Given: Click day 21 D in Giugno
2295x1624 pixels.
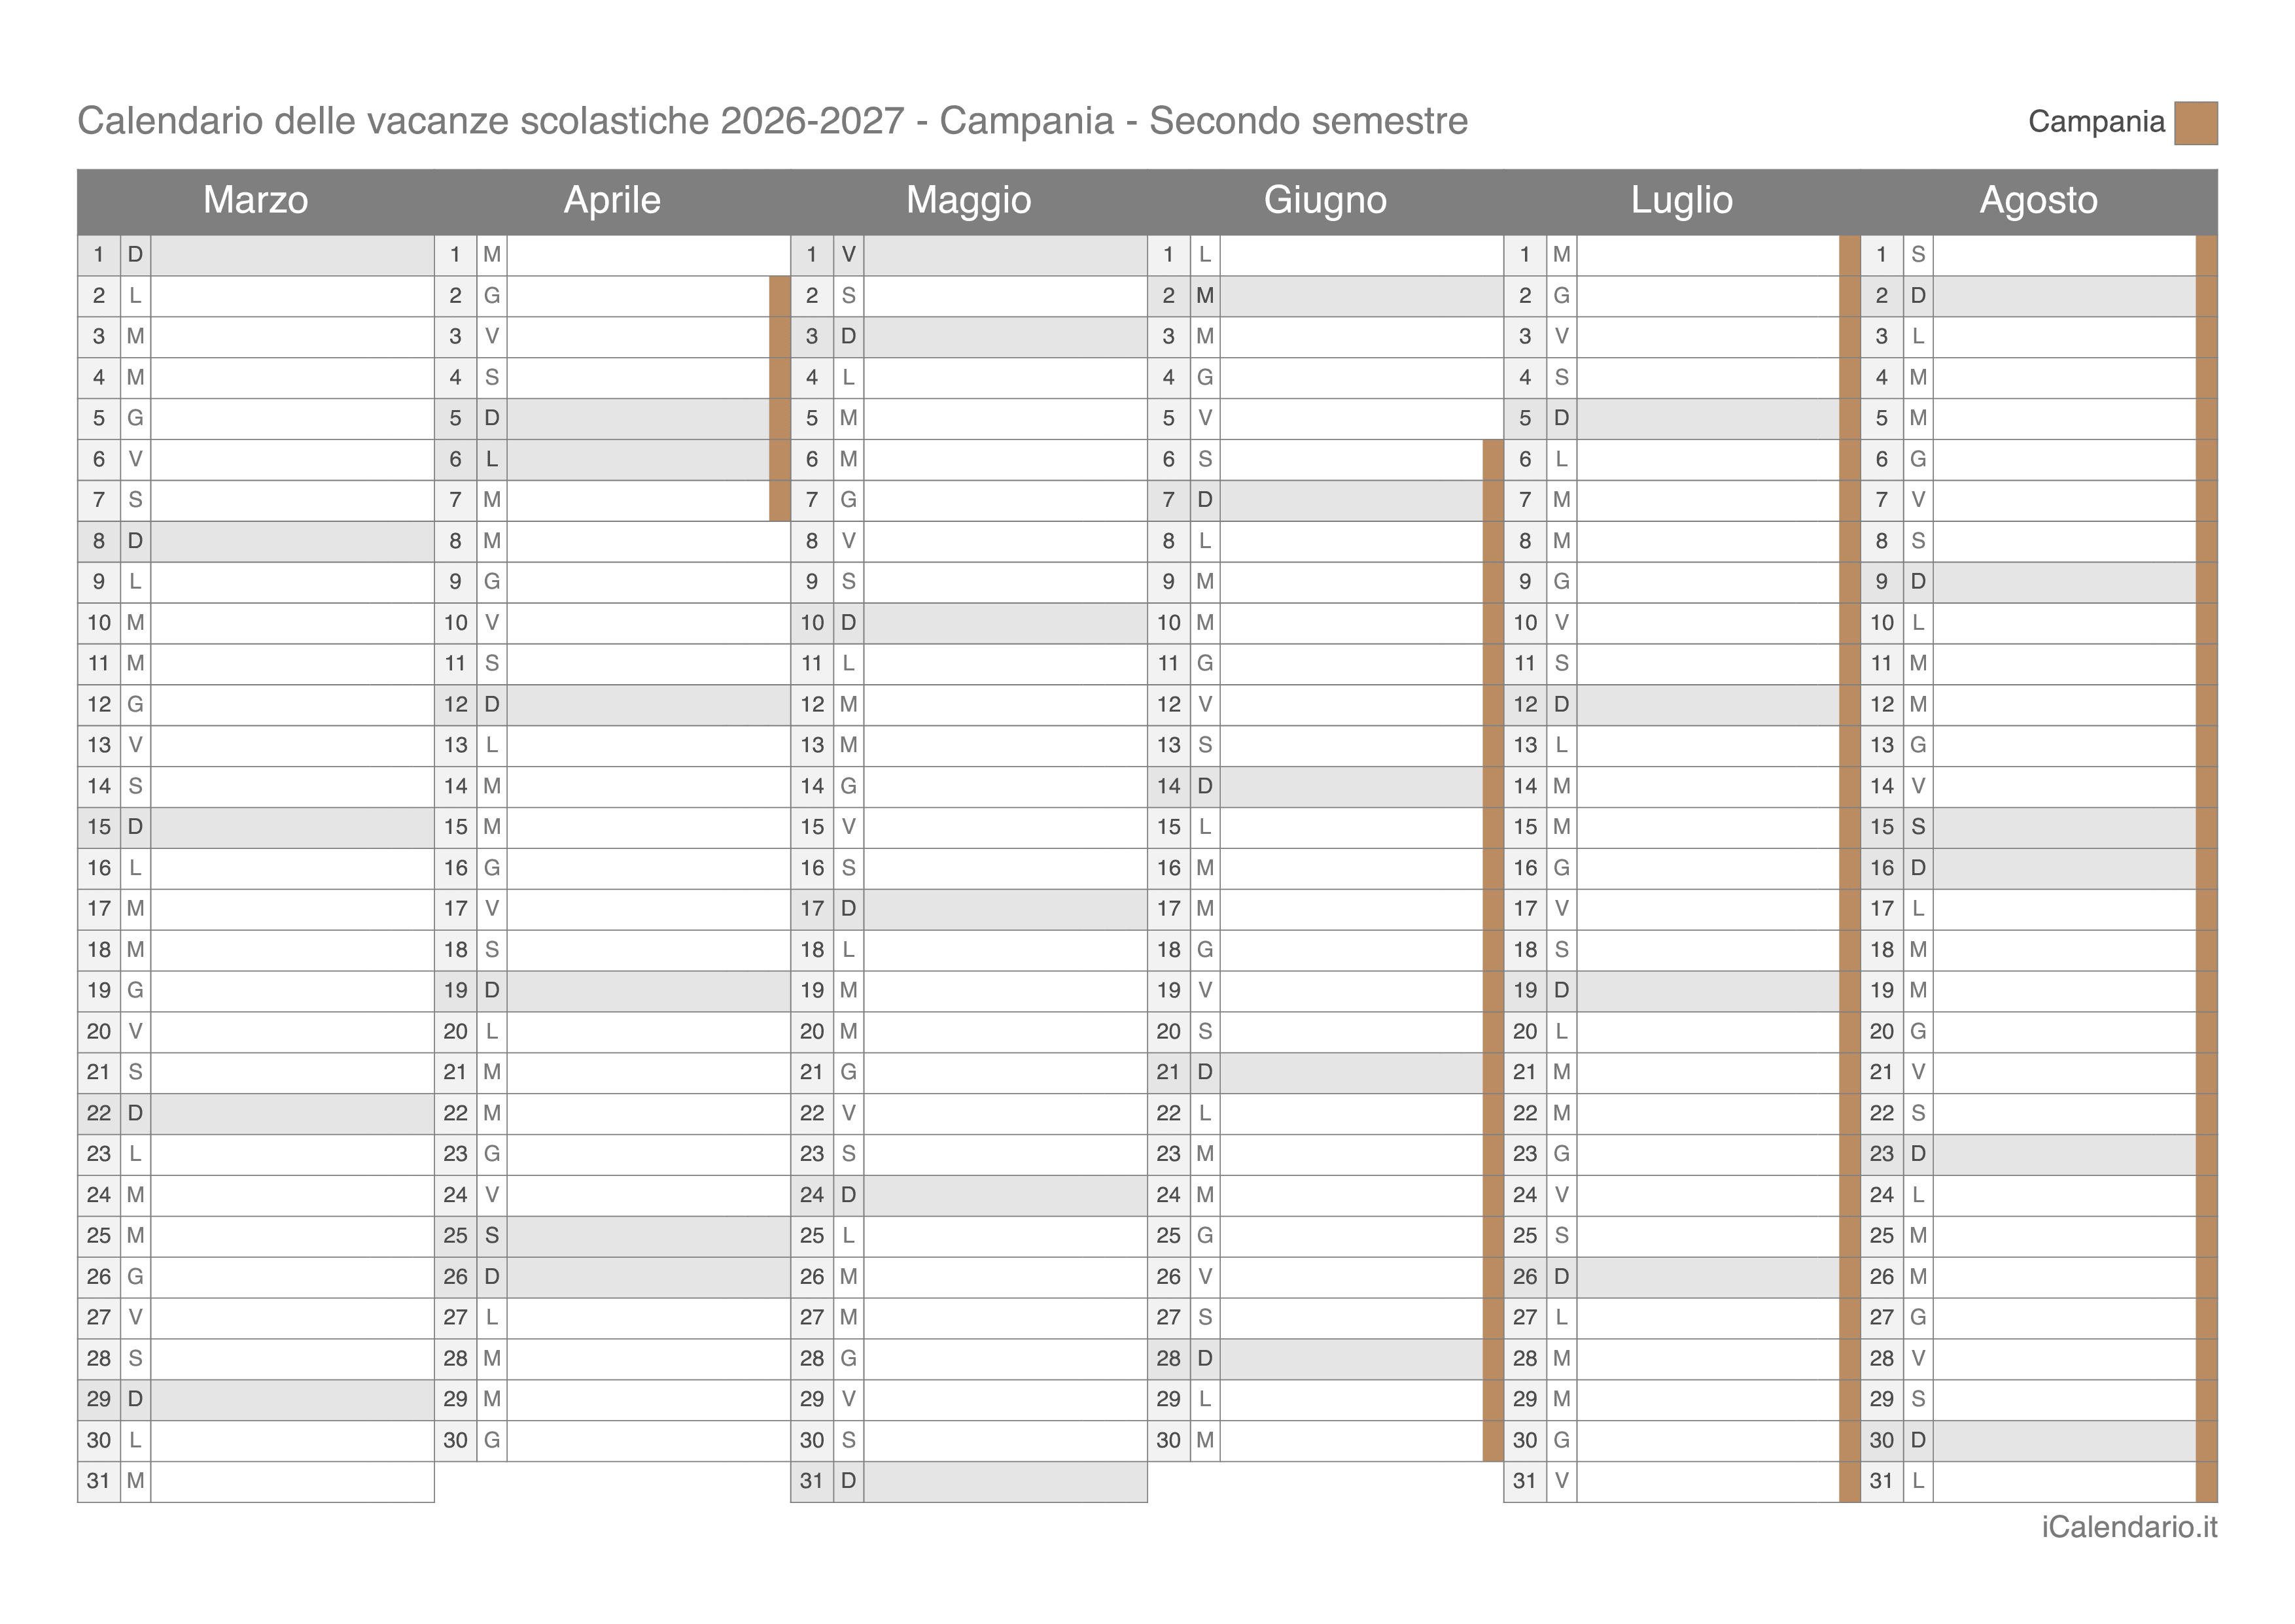Looking at the screenshot, I should tap(1325, 1073).
